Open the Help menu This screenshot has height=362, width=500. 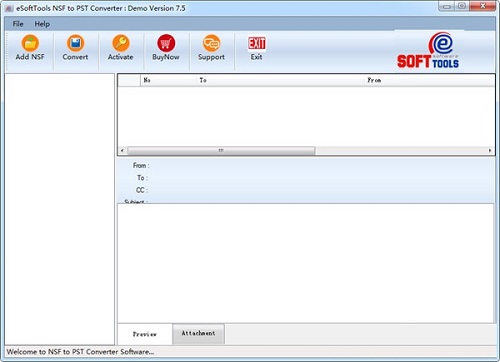point(42,24)
